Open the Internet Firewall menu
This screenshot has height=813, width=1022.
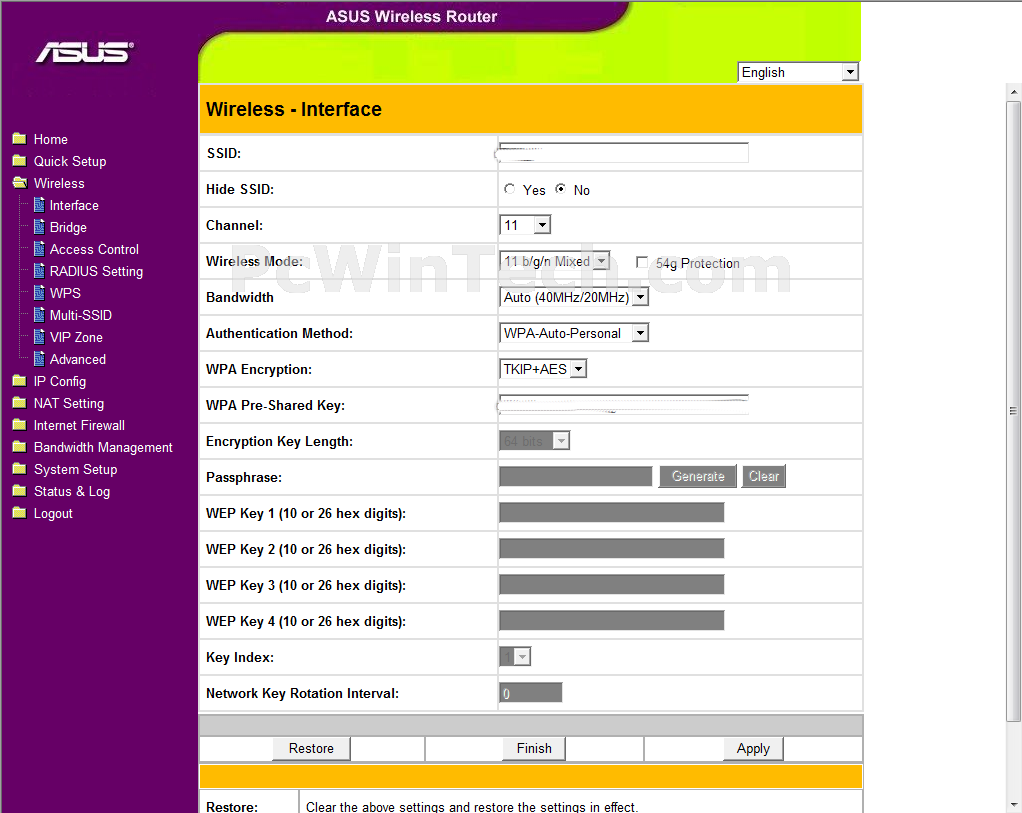point(80,426)
